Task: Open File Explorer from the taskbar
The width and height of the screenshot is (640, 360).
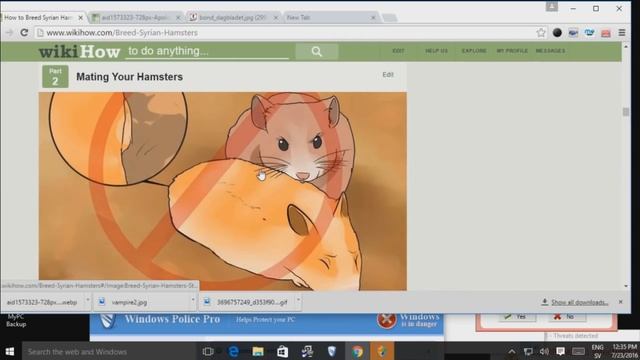Action: click(x=258, y=351)
